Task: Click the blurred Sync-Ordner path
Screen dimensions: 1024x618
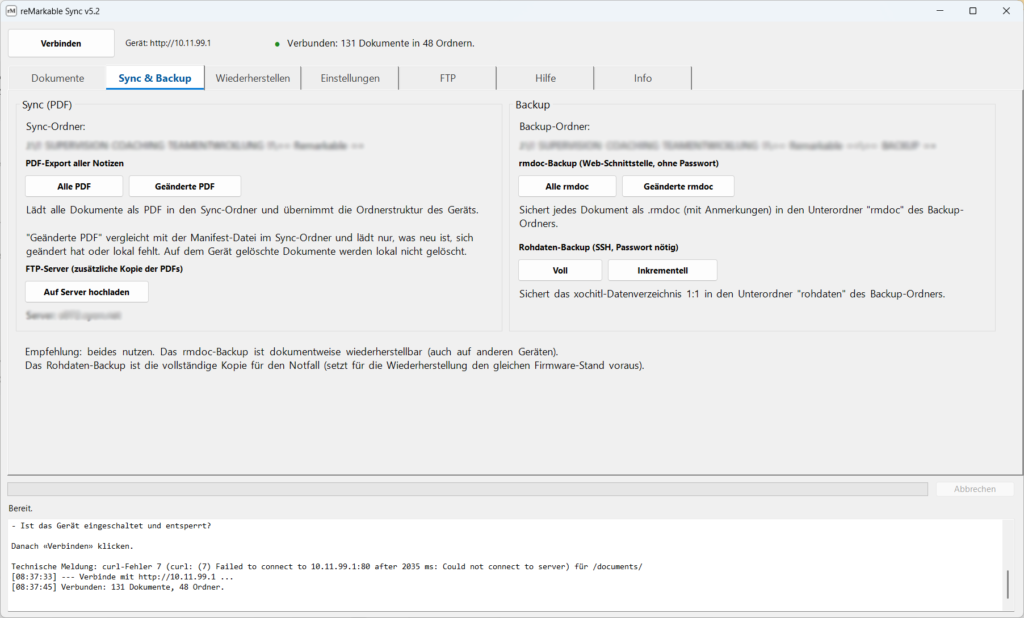Action: tap(195, 145)
